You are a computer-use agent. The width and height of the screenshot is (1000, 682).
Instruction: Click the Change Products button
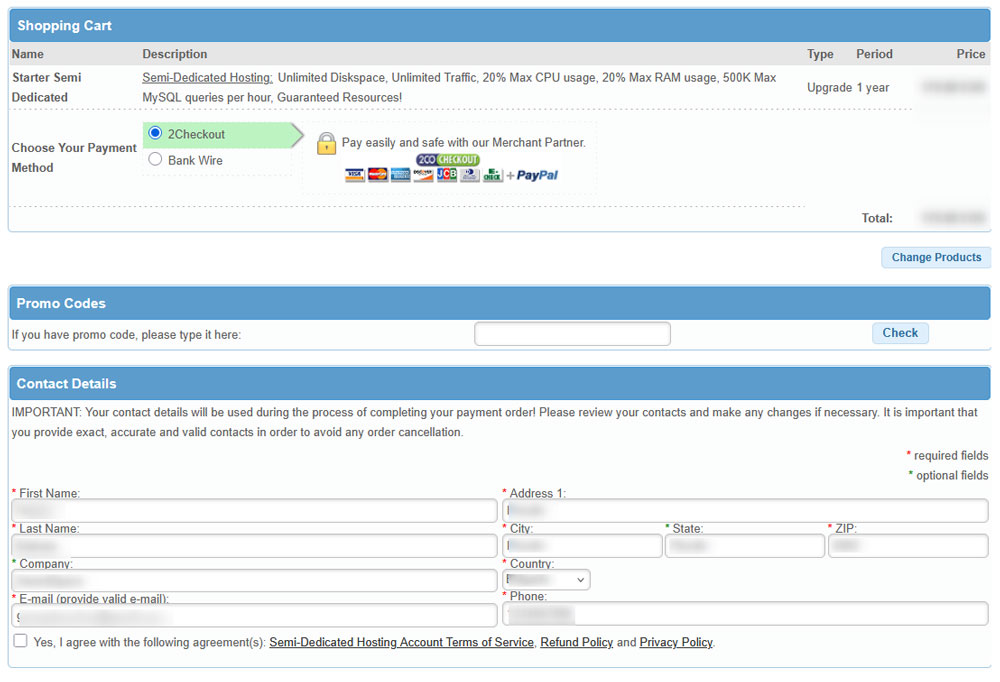(935, 257)
